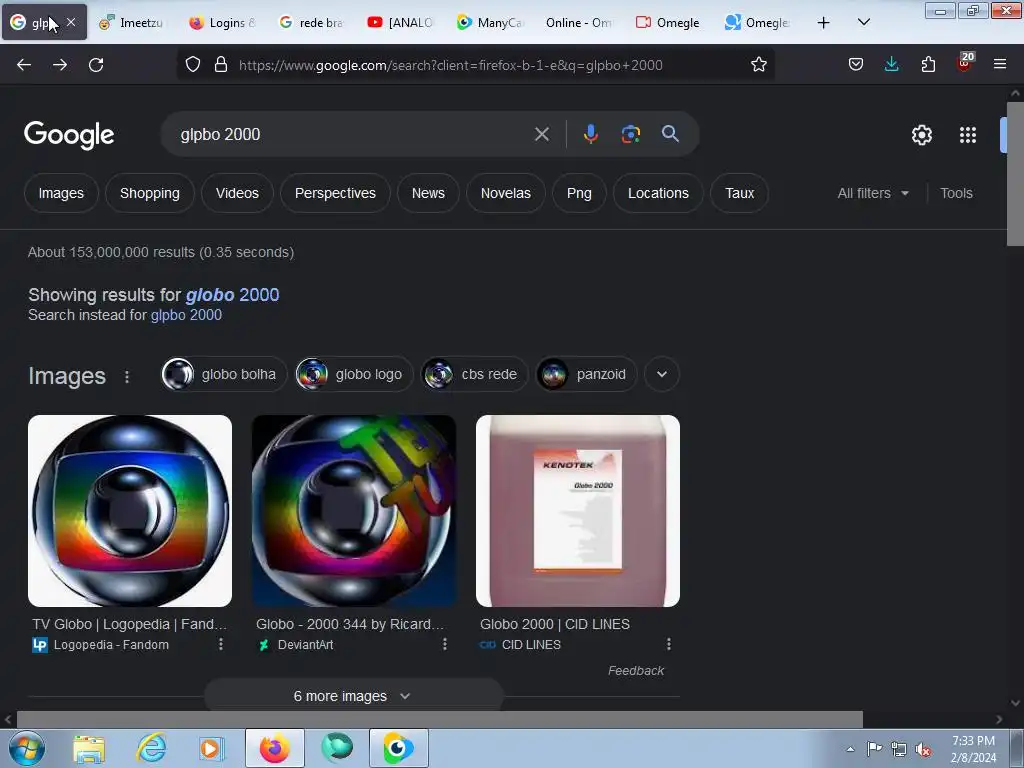Open the tracking protection shield icon
This screenshot has width=1024, height=768.
(193, 65)
